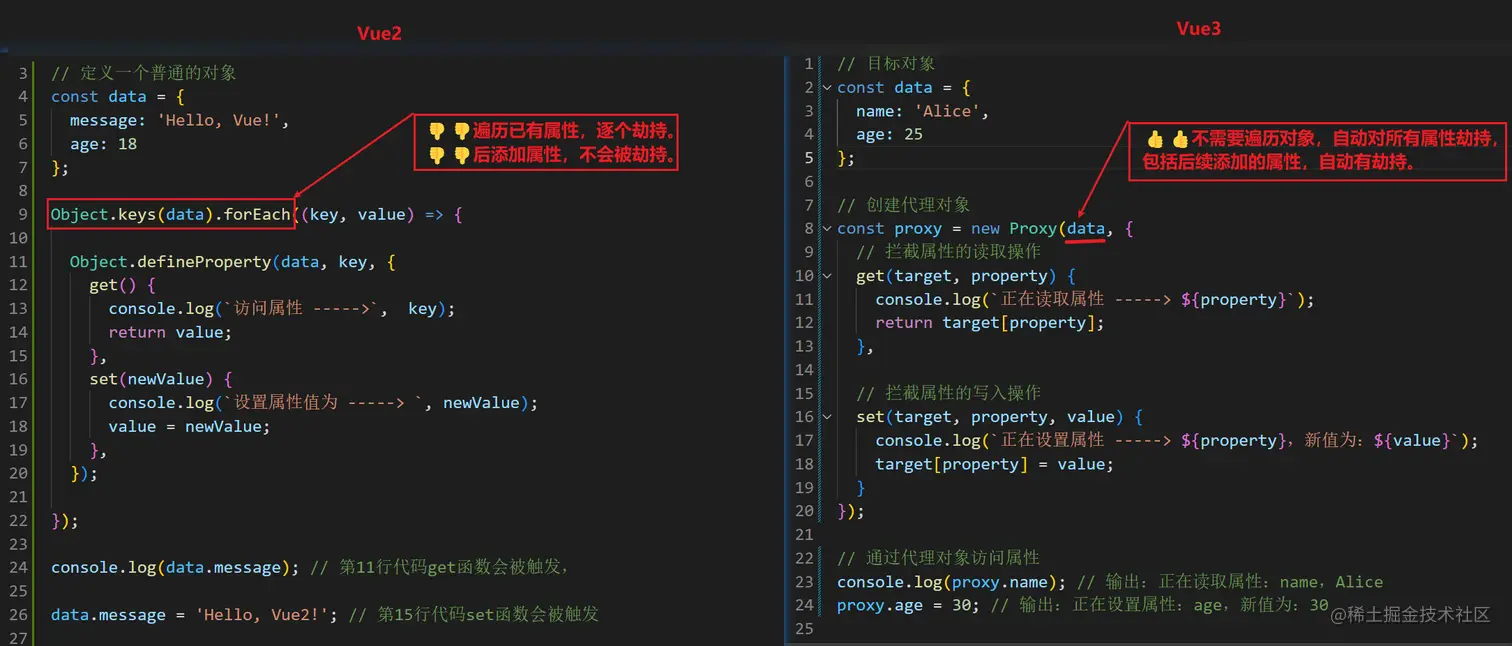This screenshot has height=646, width=1512.
Task: Click the "data.message = 'Hello, Vue2!';" statement
Action: tap(194, 615)
